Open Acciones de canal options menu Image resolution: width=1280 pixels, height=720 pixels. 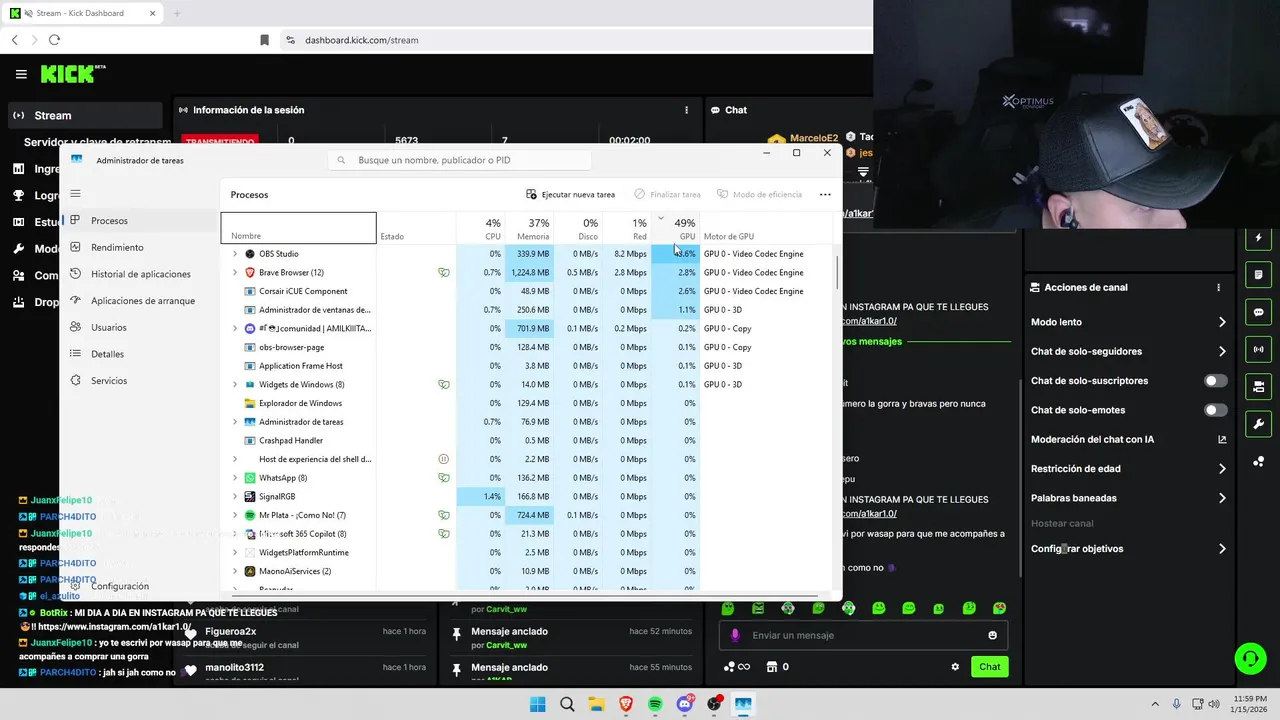click(1218, 287)
